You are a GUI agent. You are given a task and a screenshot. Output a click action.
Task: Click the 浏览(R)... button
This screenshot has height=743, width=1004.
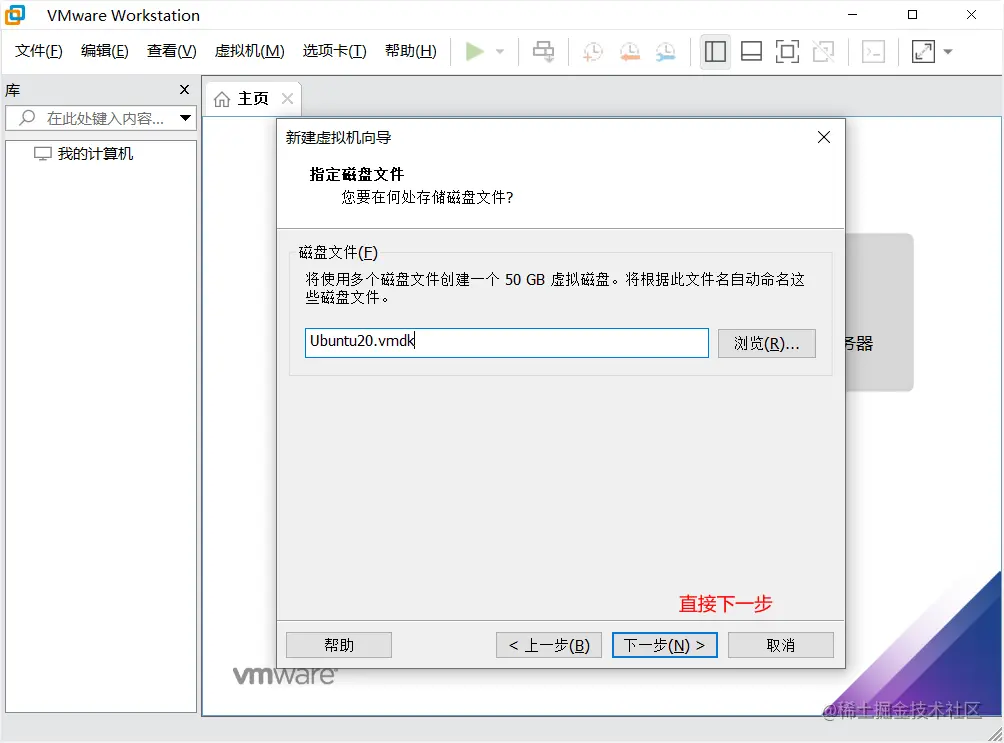(x=766, y=343)
